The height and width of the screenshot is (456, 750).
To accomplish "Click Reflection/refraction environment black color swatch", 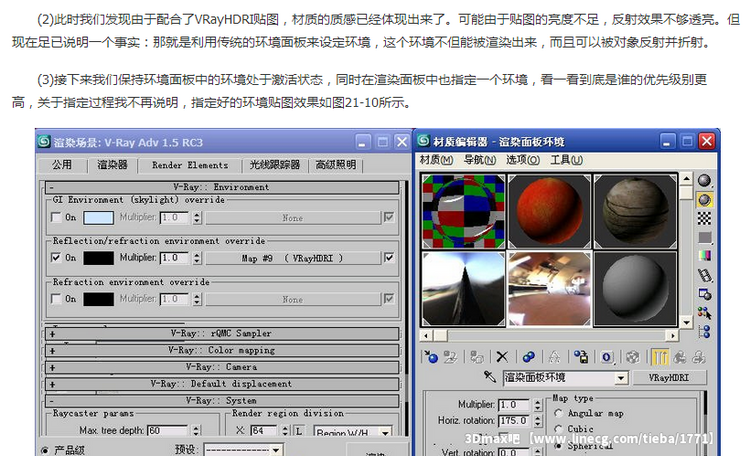I will click(99, 258).
